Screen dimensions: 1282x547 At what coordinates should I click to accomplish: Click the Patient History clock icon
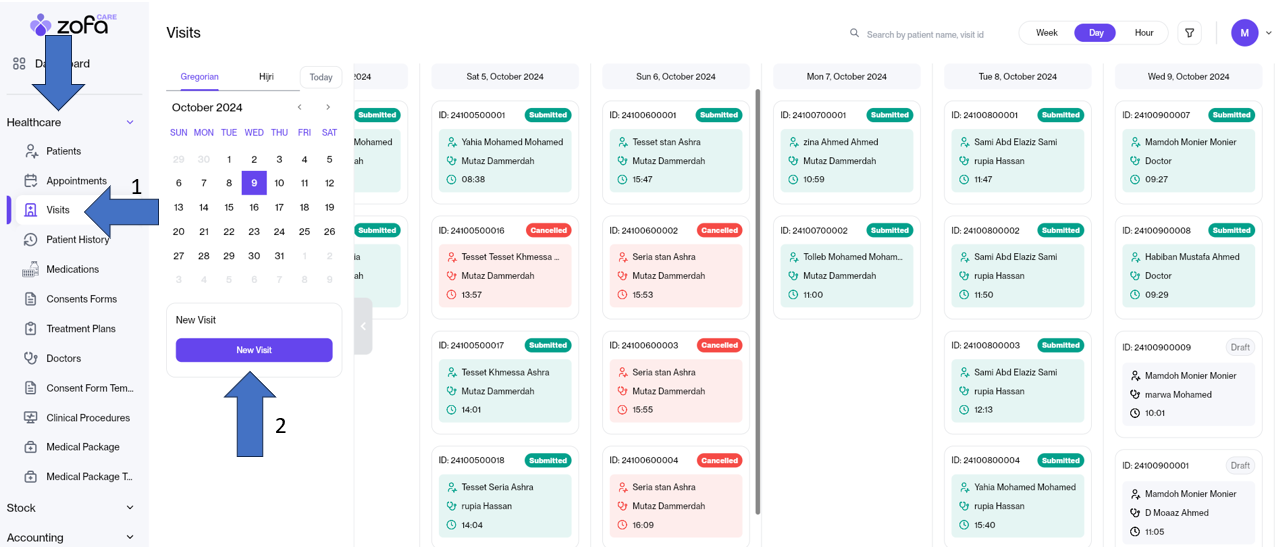point(31,240)
